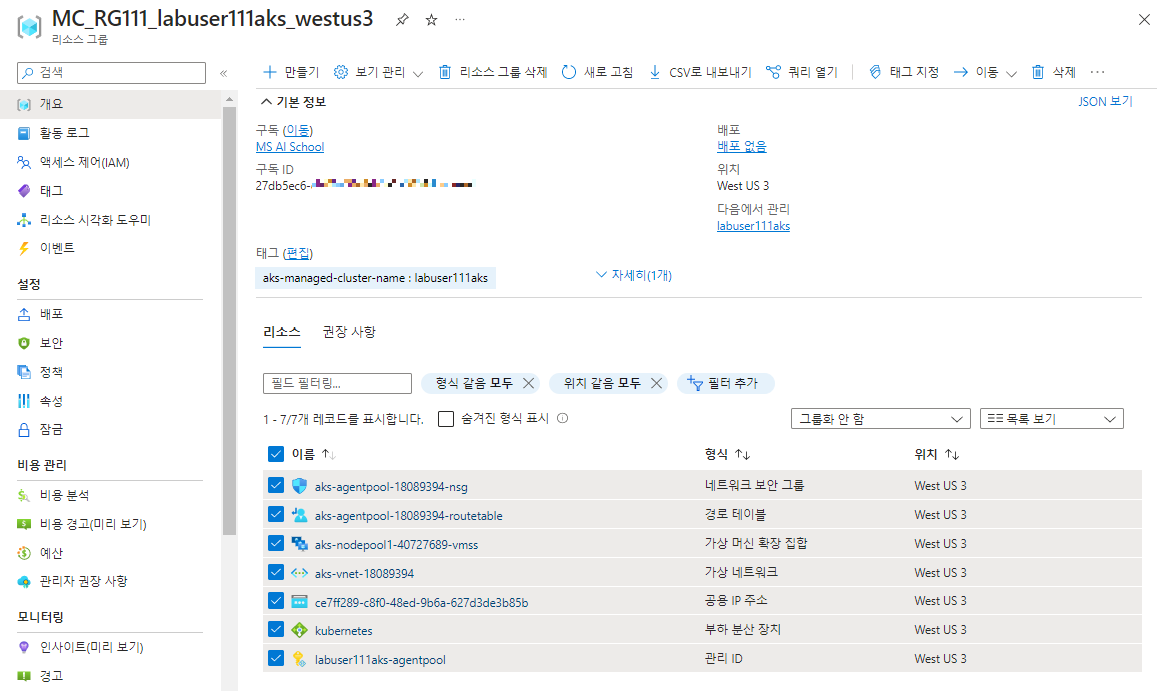1157x691 pixels.
Task: Click the managed identity key icon
Action: click(x=299, y=659)
